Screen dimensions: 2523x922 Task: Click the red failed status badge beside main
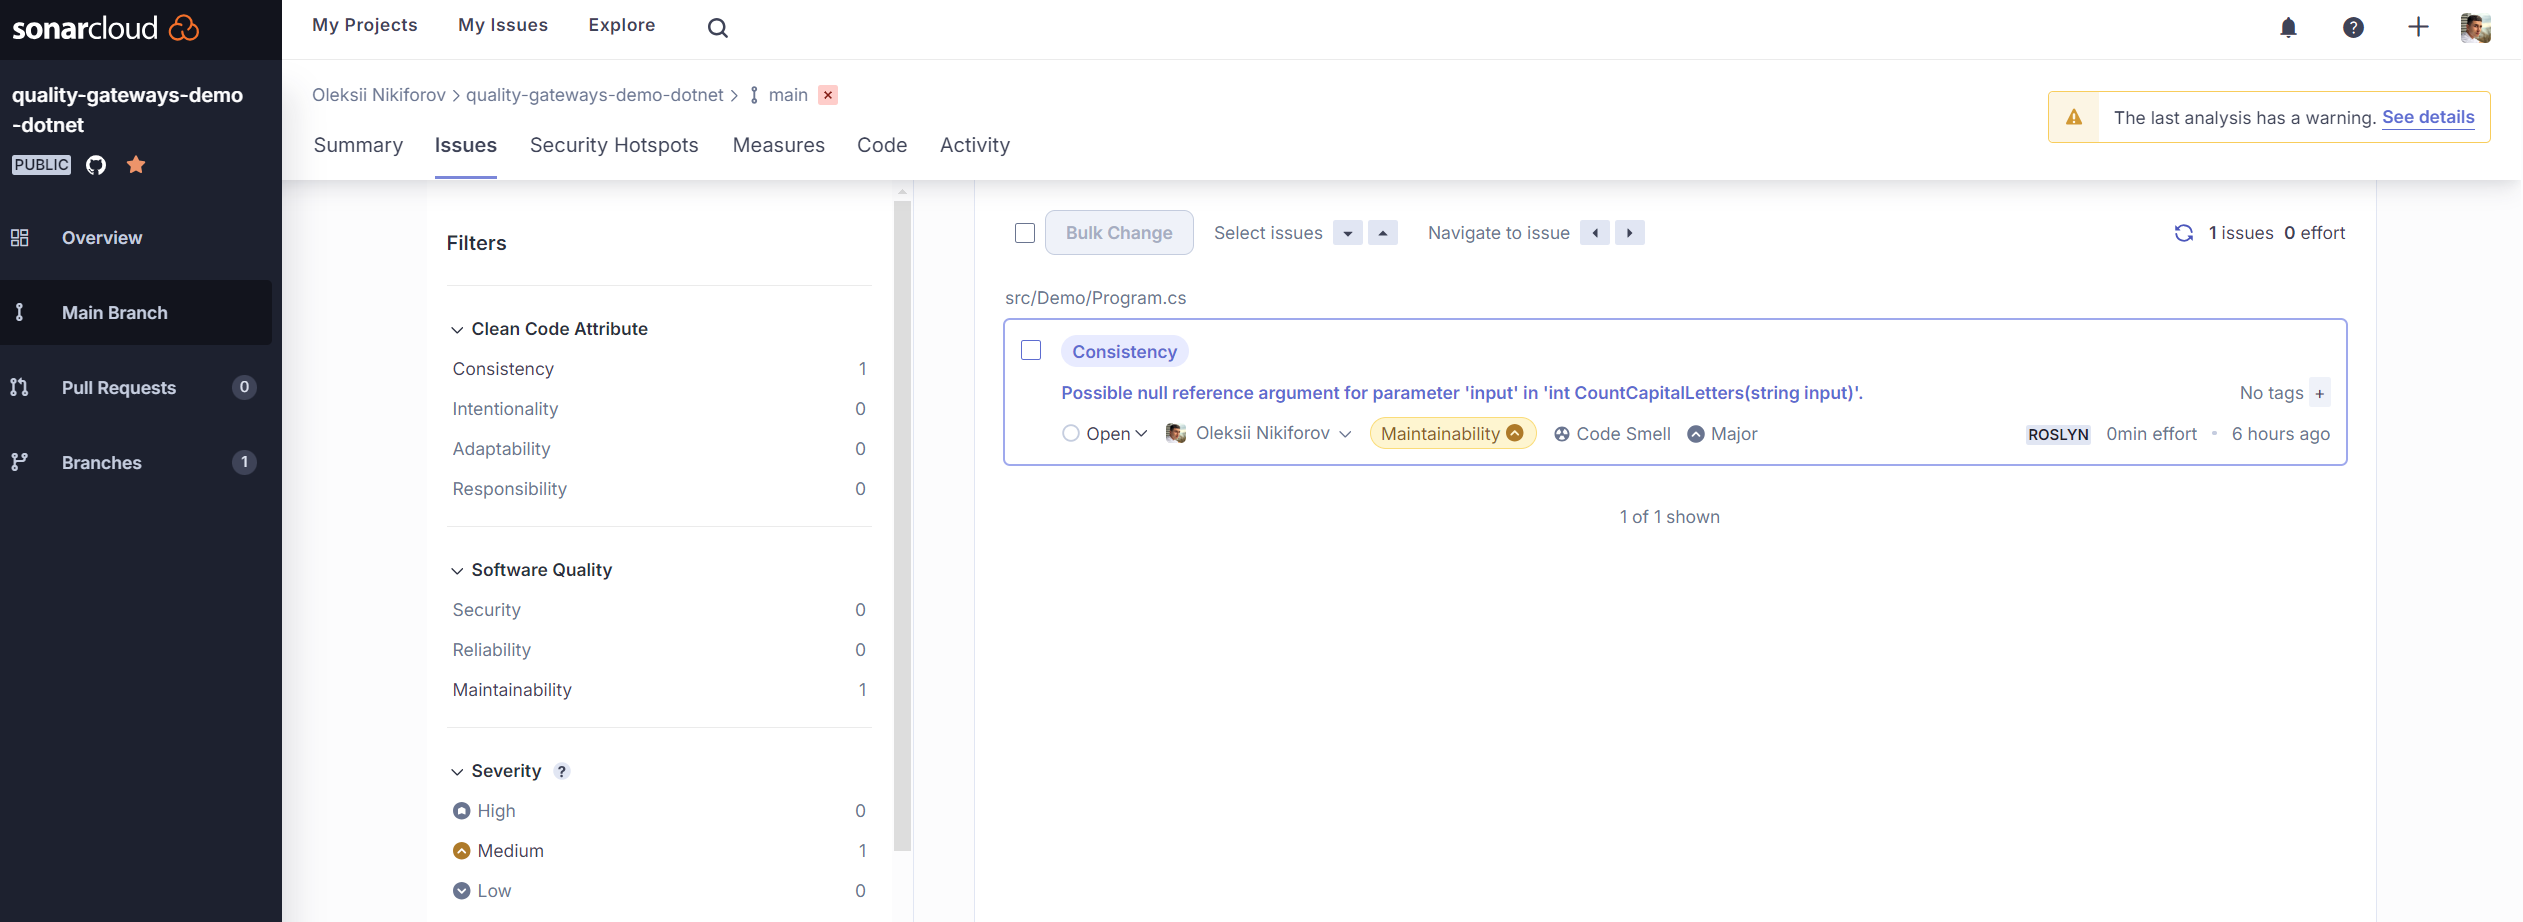(x=828, y=95)
